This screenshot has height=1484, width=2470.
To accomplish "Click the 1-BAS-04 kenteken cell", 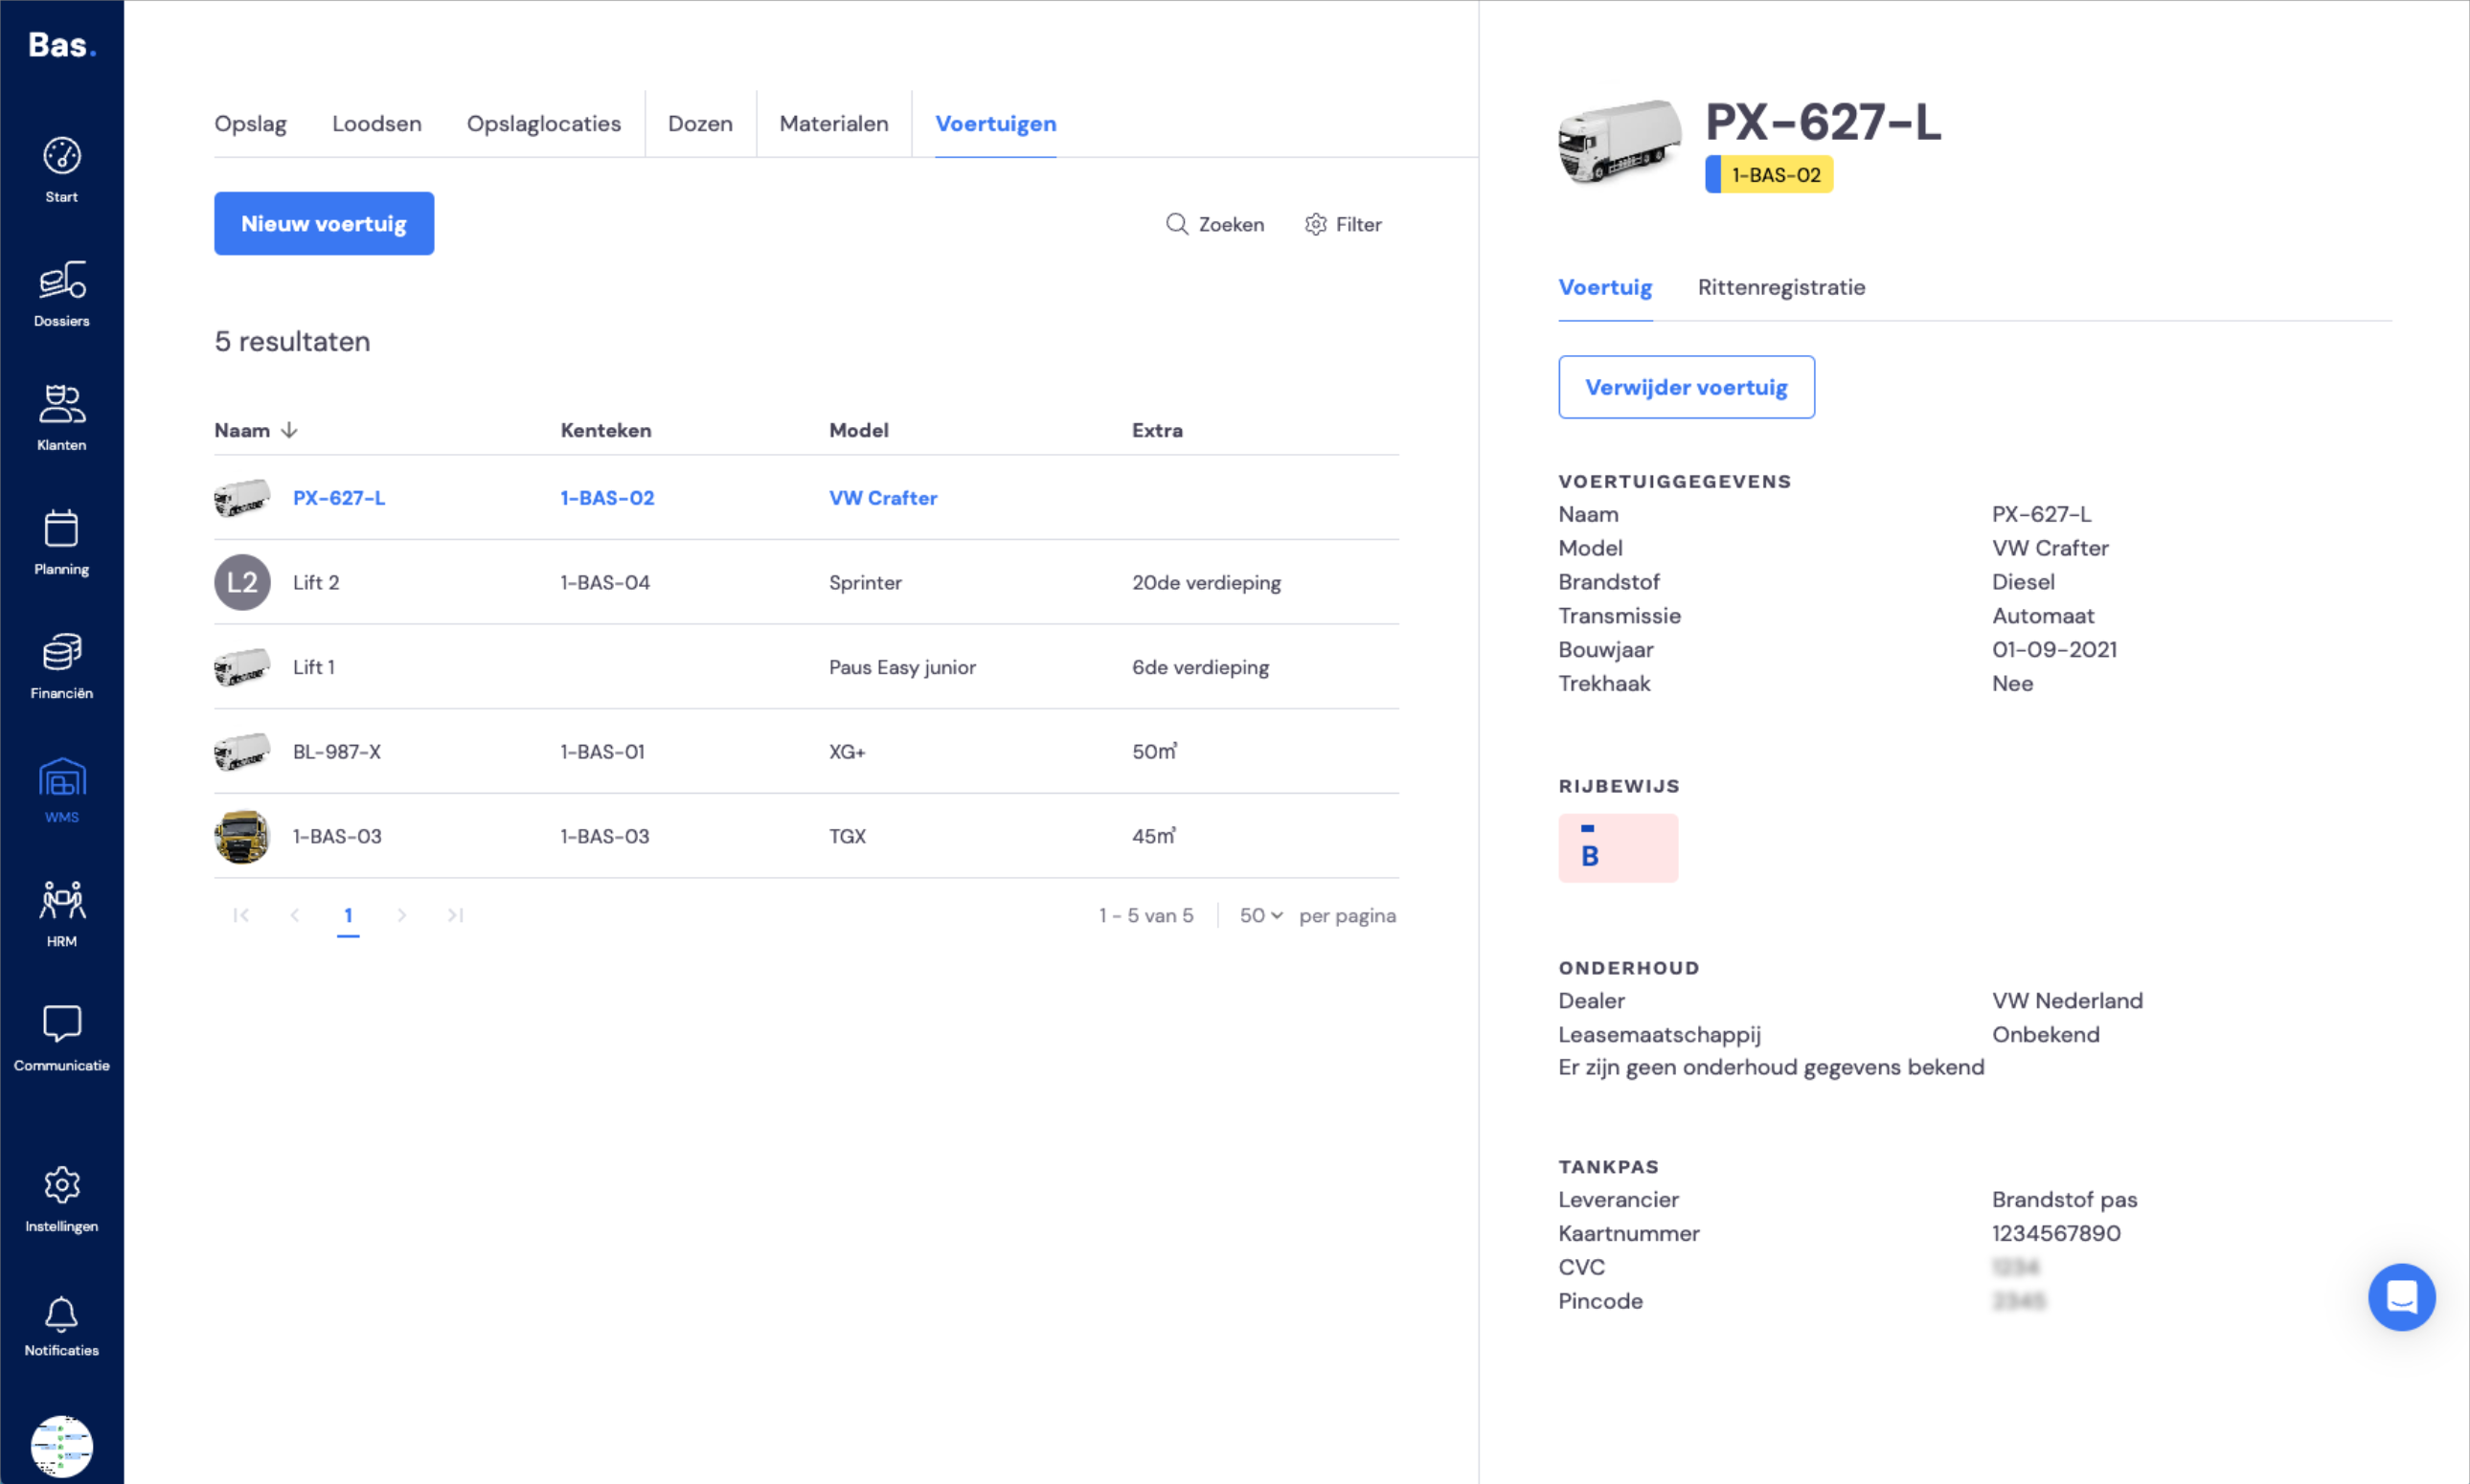I will tap(605, 582).
